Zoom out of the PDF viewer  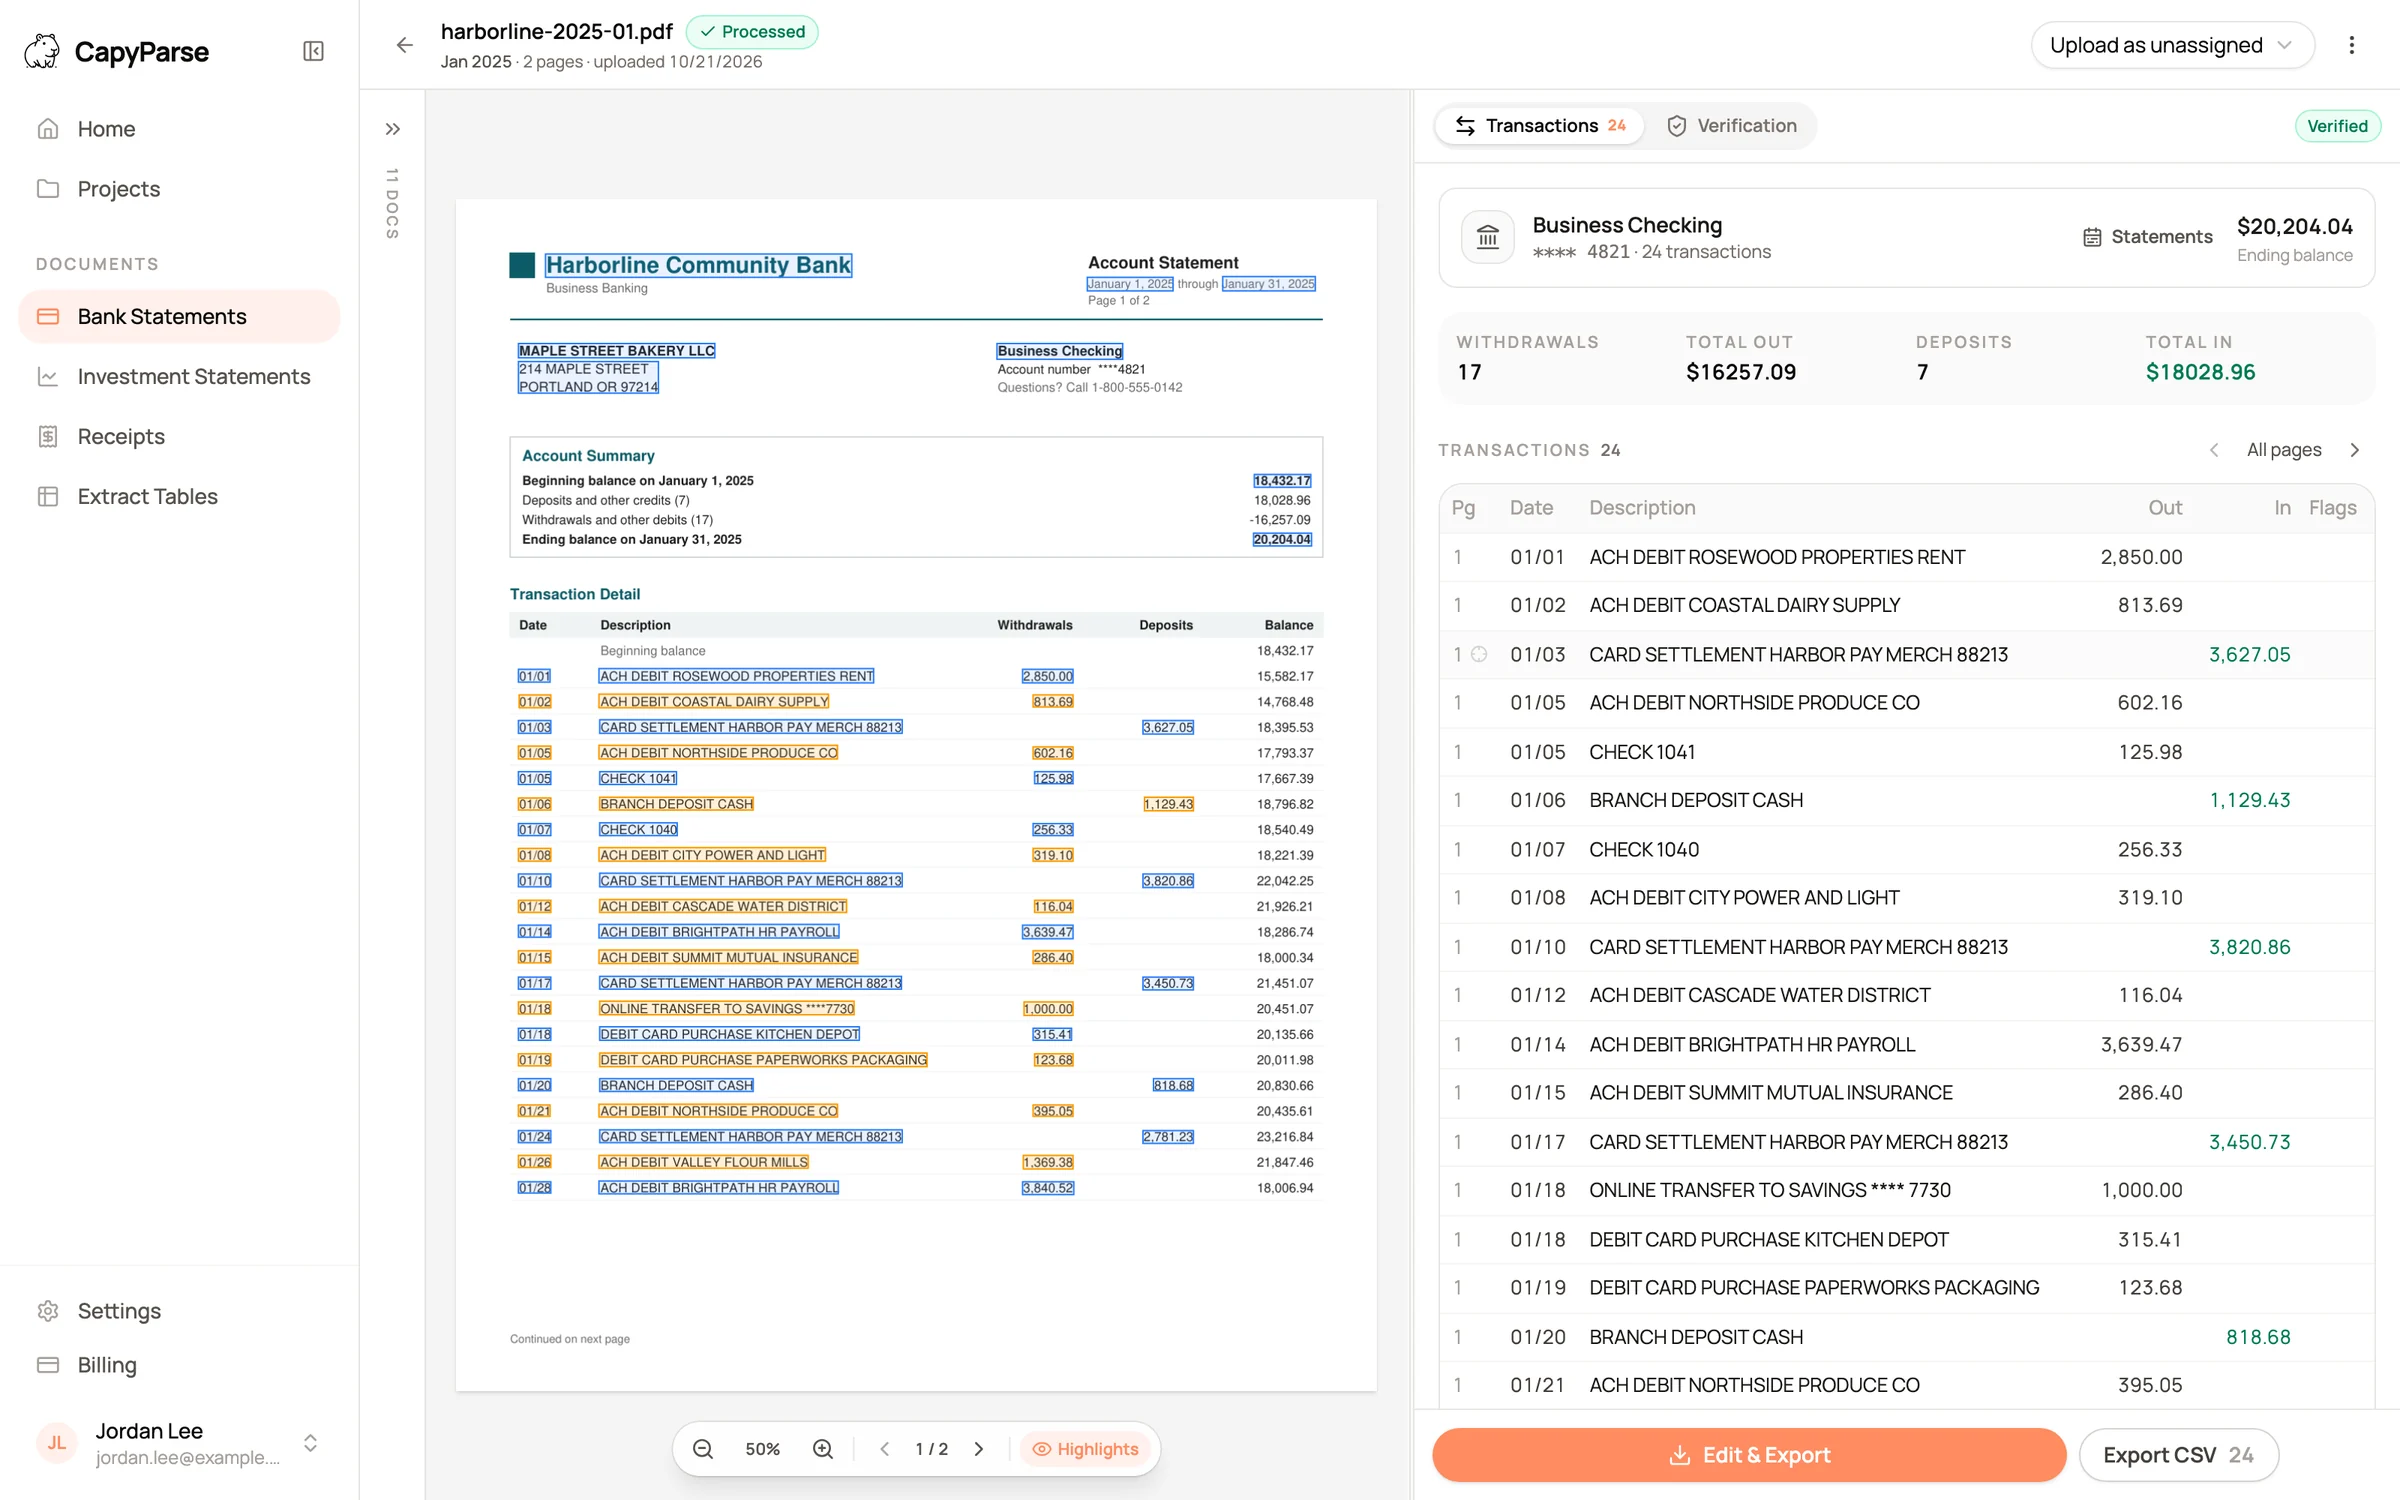pos(703,1449)
